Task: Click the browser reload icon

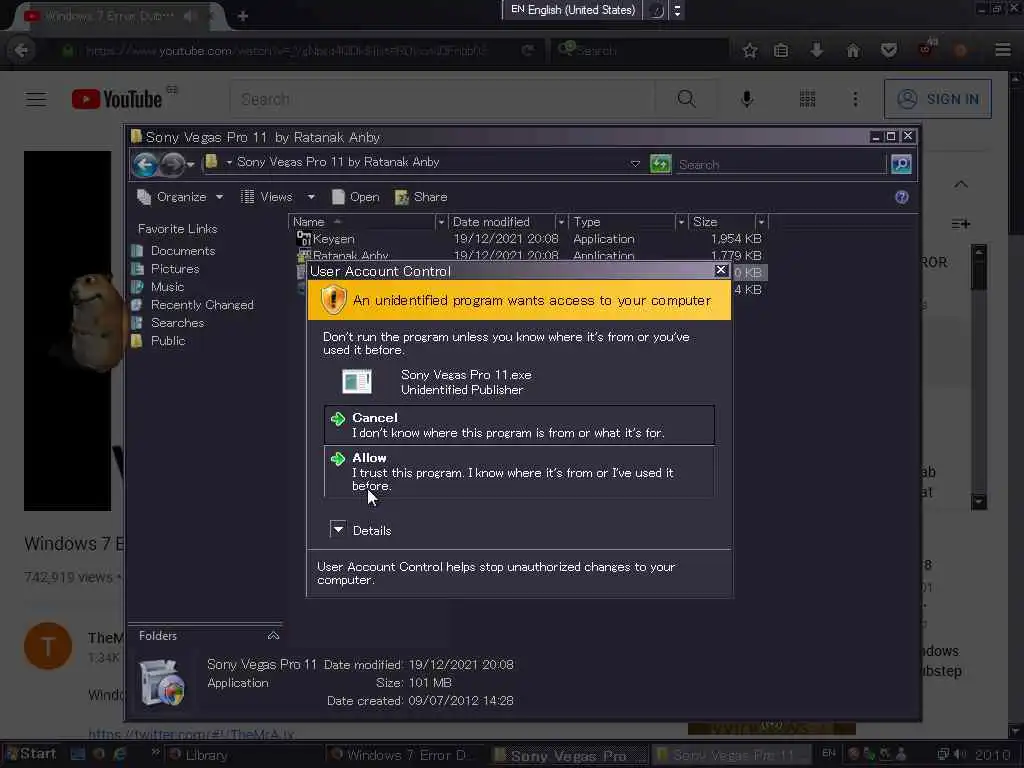Action: pyautogui.click(x=528, y=50)
